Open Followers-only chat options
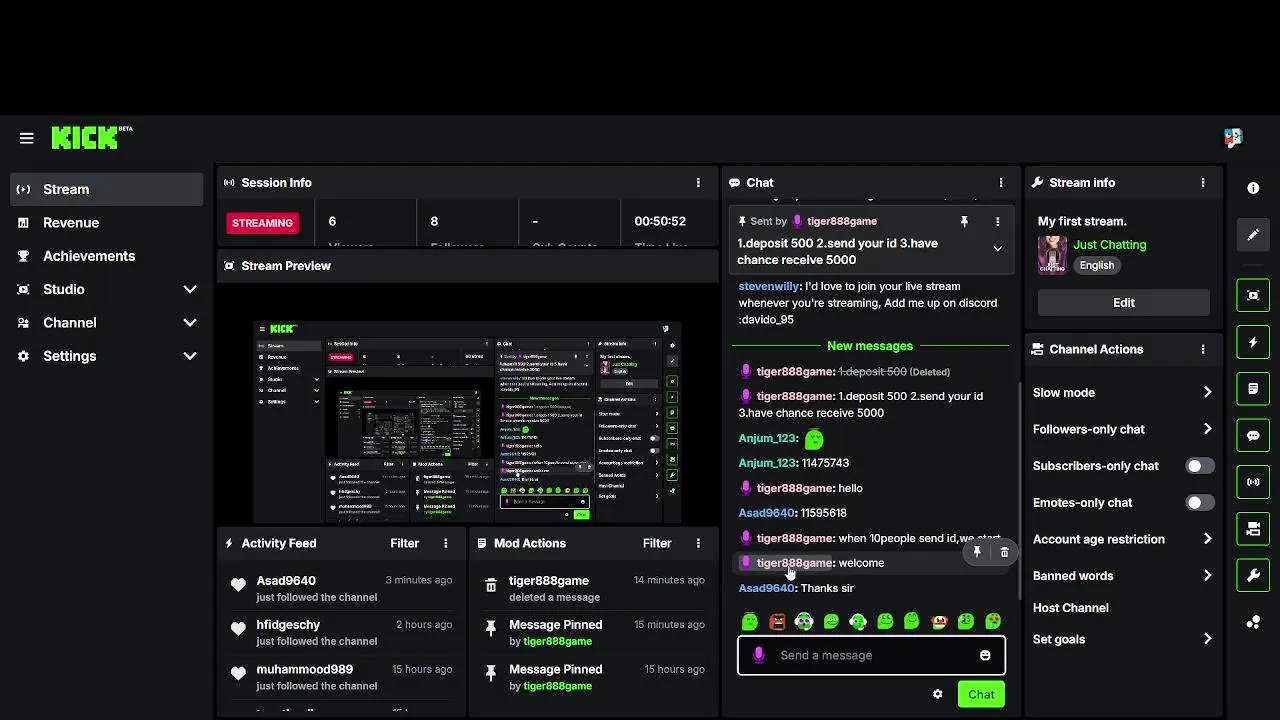Screen dimensions: 1280x720 click(x=1123, y=429)
